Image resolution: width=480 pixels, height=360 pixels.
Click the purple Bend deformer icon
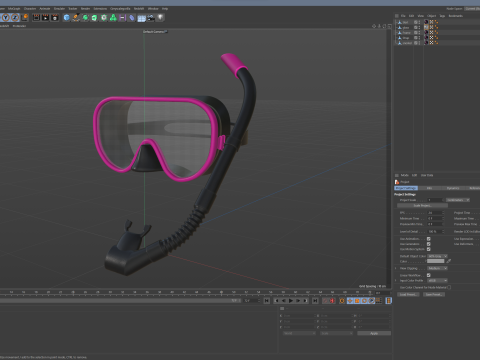pos(122,18)
